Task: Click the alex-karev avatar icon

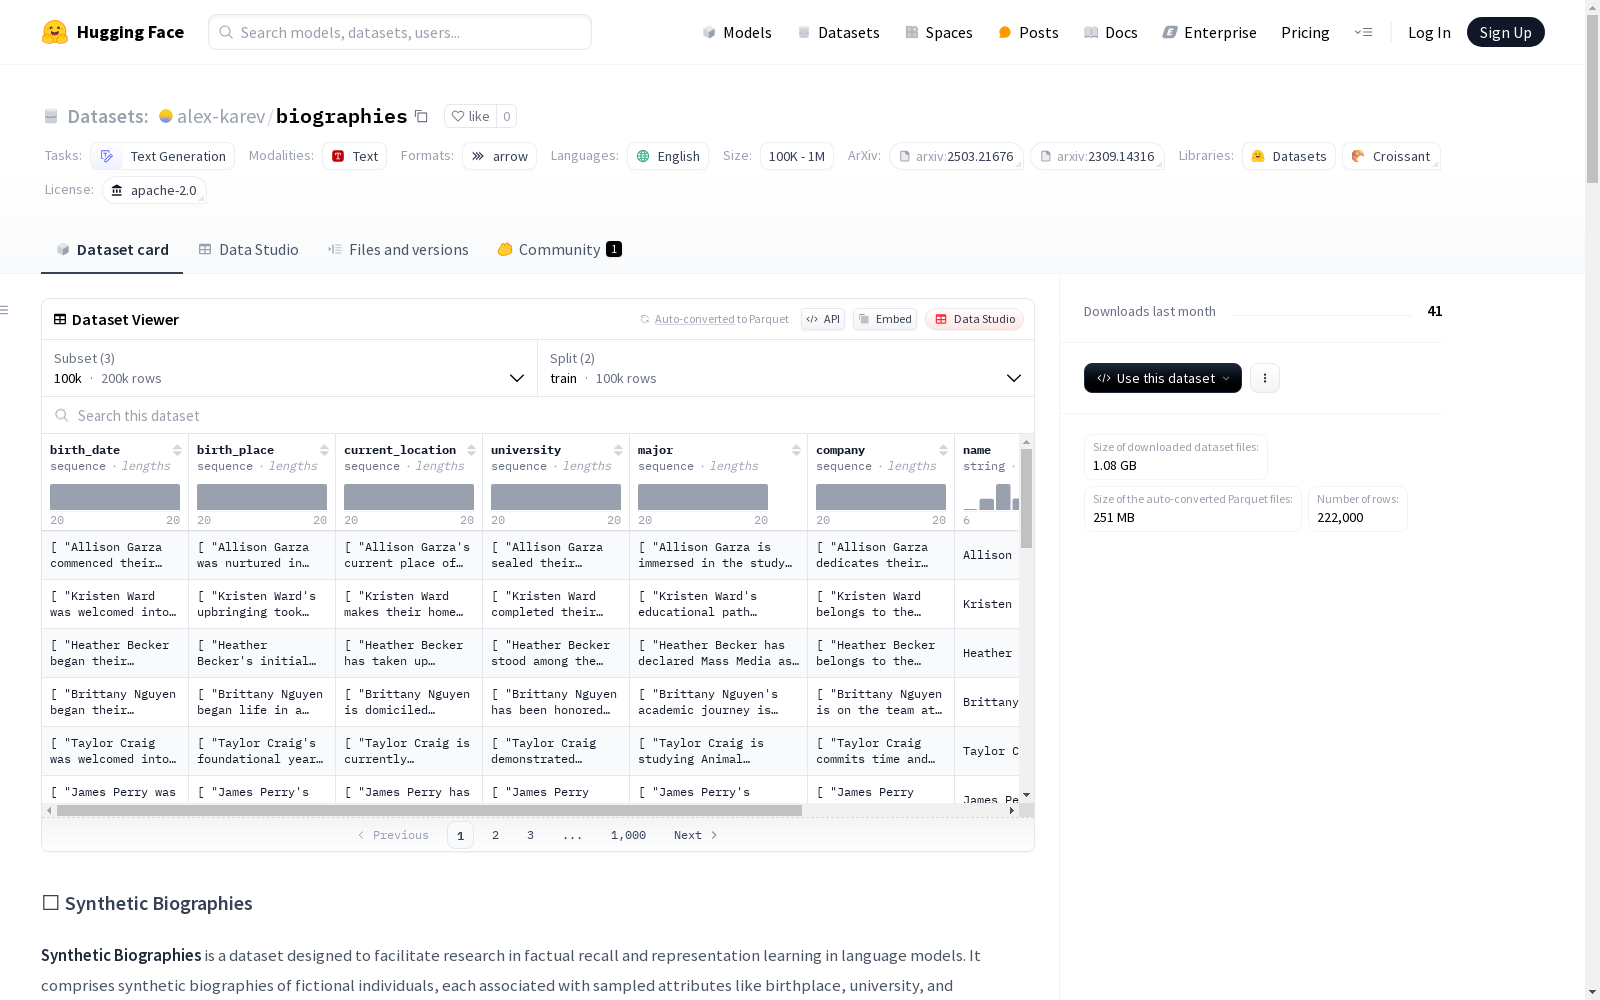Action: click(x=166, y=116)
